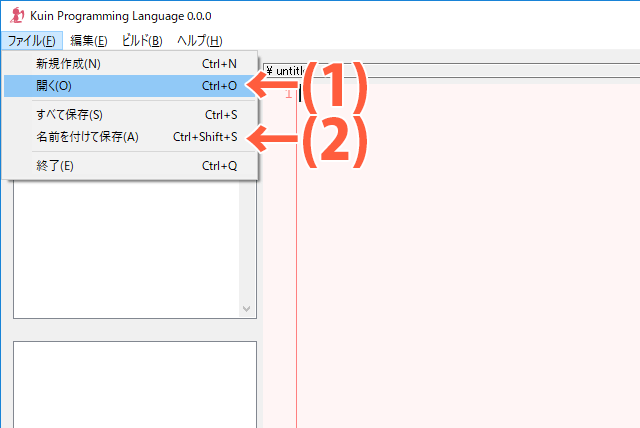Choose すべて保存(S) menu entry
Screen dimensions: 640x428
pyautogui.click(x=131, y=115)
